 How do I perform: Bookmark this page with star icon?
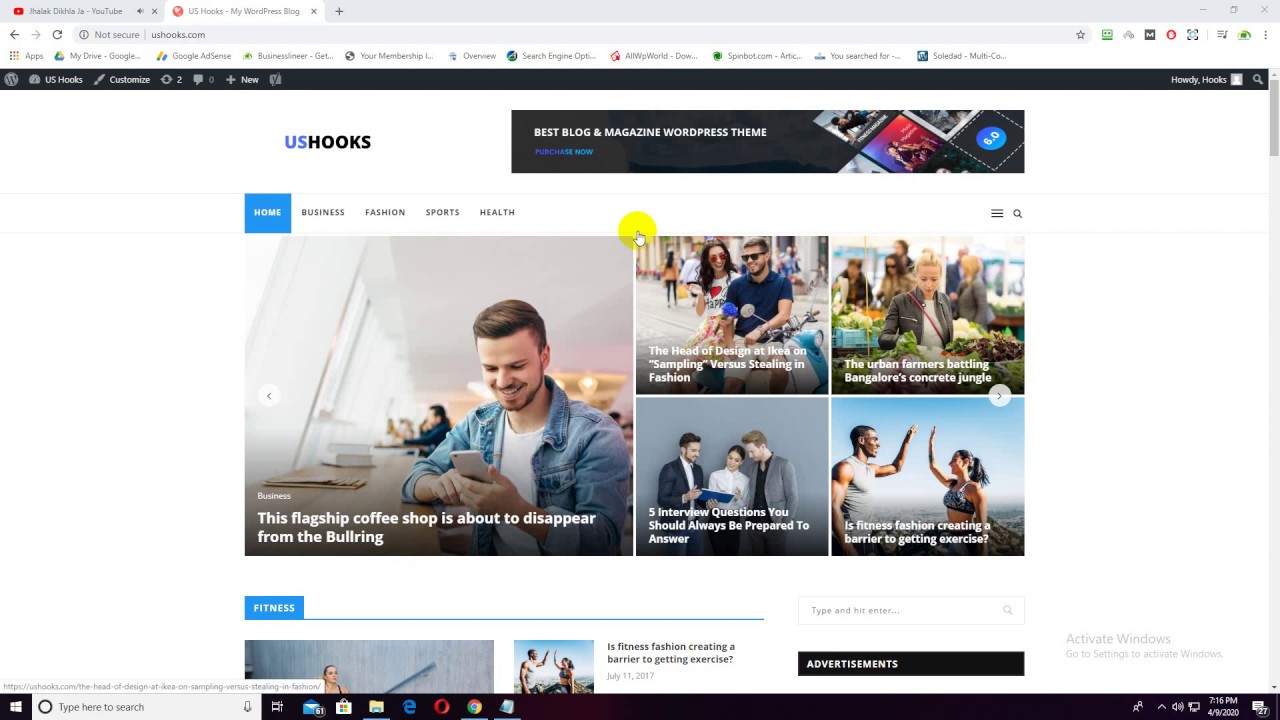point(1081,34)
